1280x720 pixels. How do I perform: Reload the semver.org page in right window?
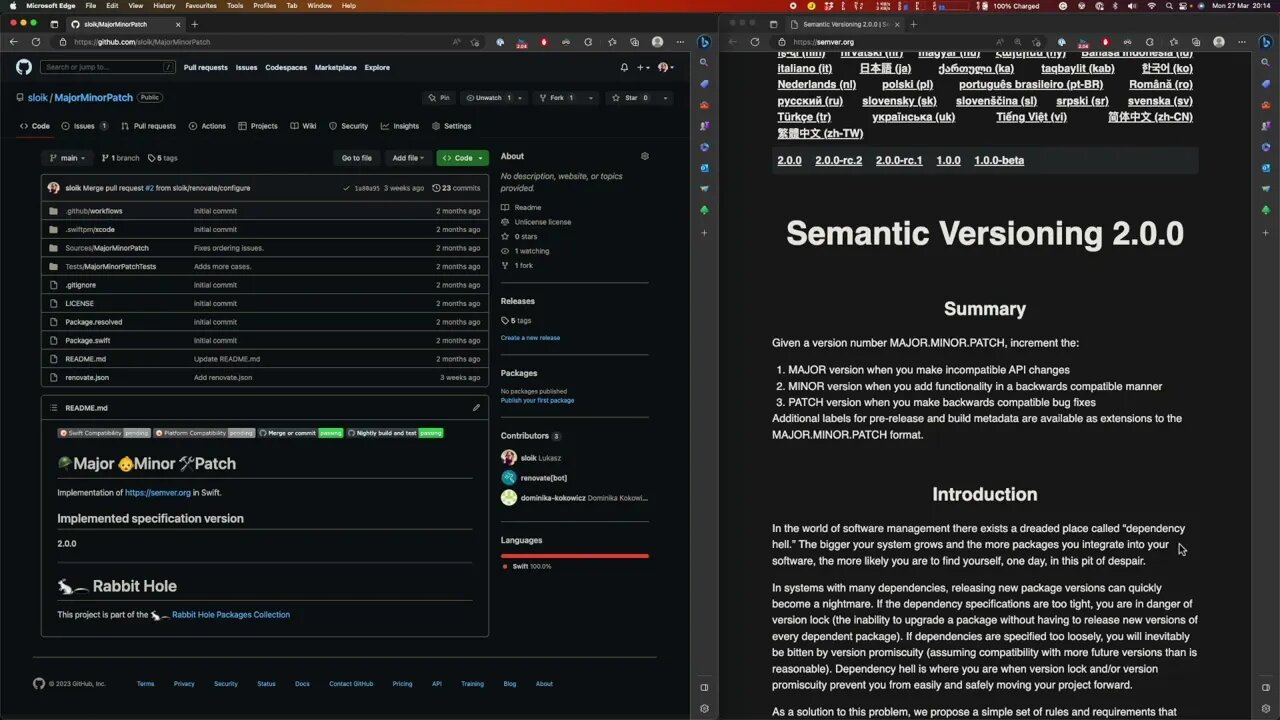[755, 42]
